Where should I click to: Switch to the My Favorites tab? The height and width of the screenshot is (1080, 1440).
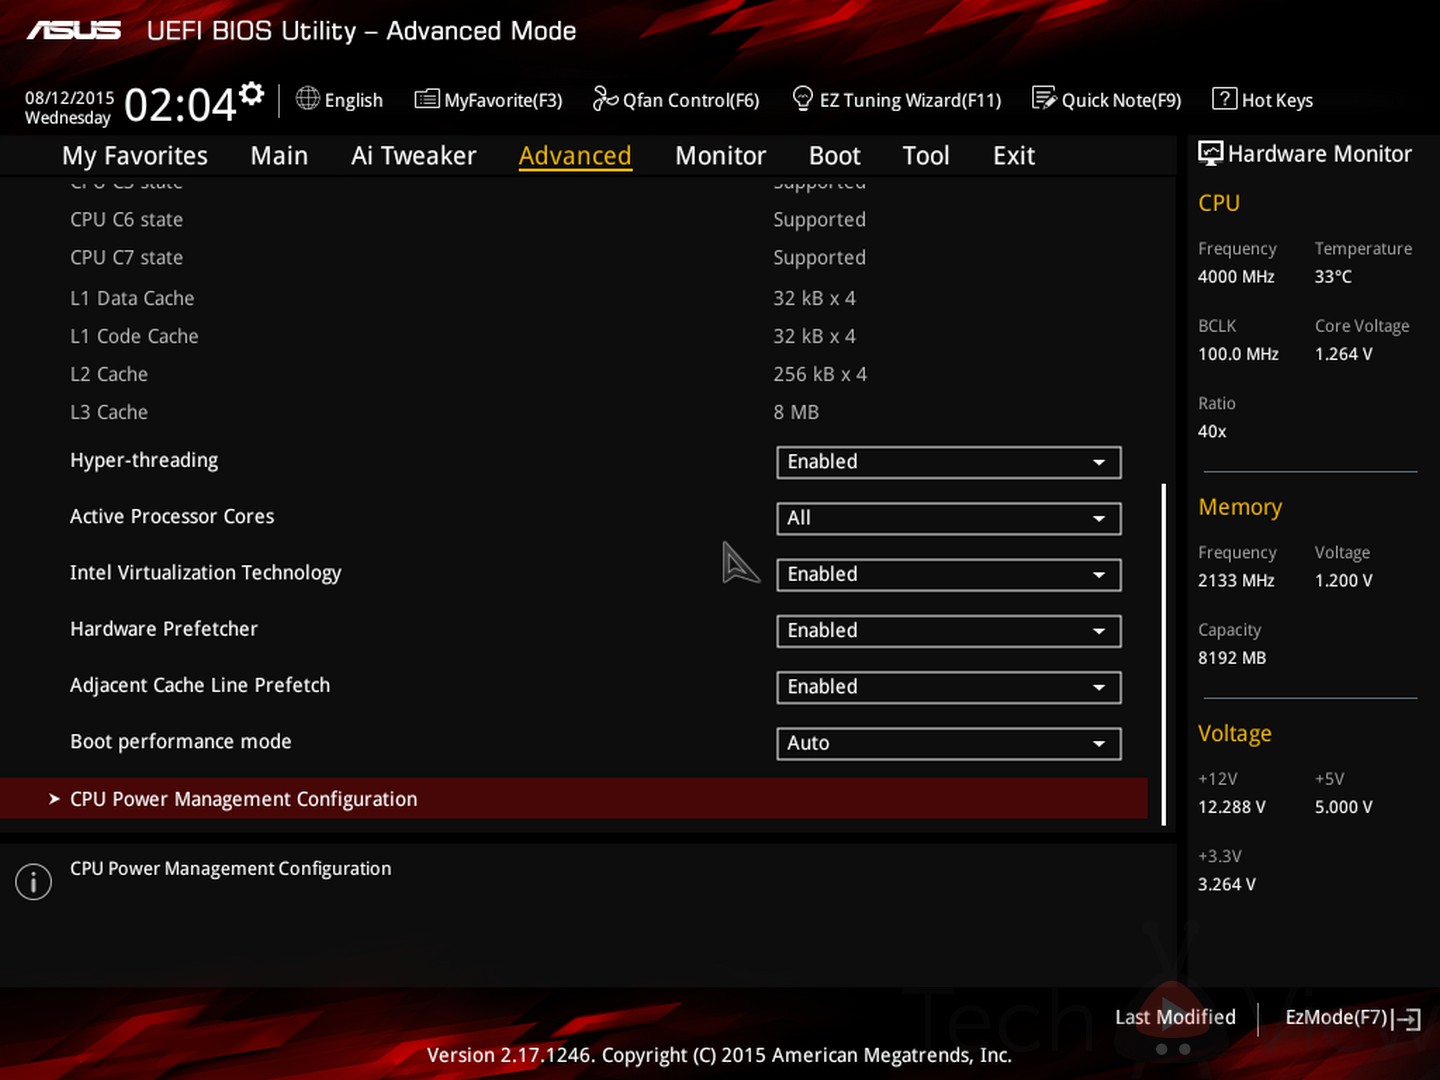pyautogui.click(x=135, y=156)
